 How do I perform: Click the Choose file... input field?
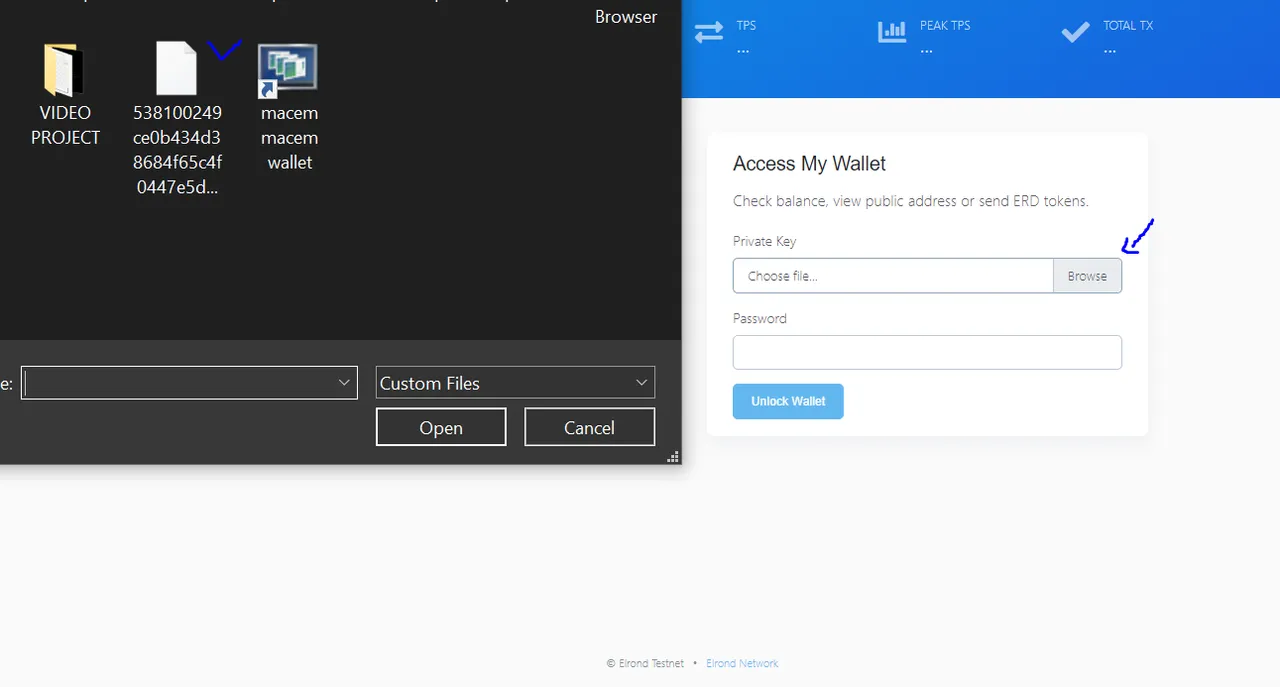tap(893, 276)
